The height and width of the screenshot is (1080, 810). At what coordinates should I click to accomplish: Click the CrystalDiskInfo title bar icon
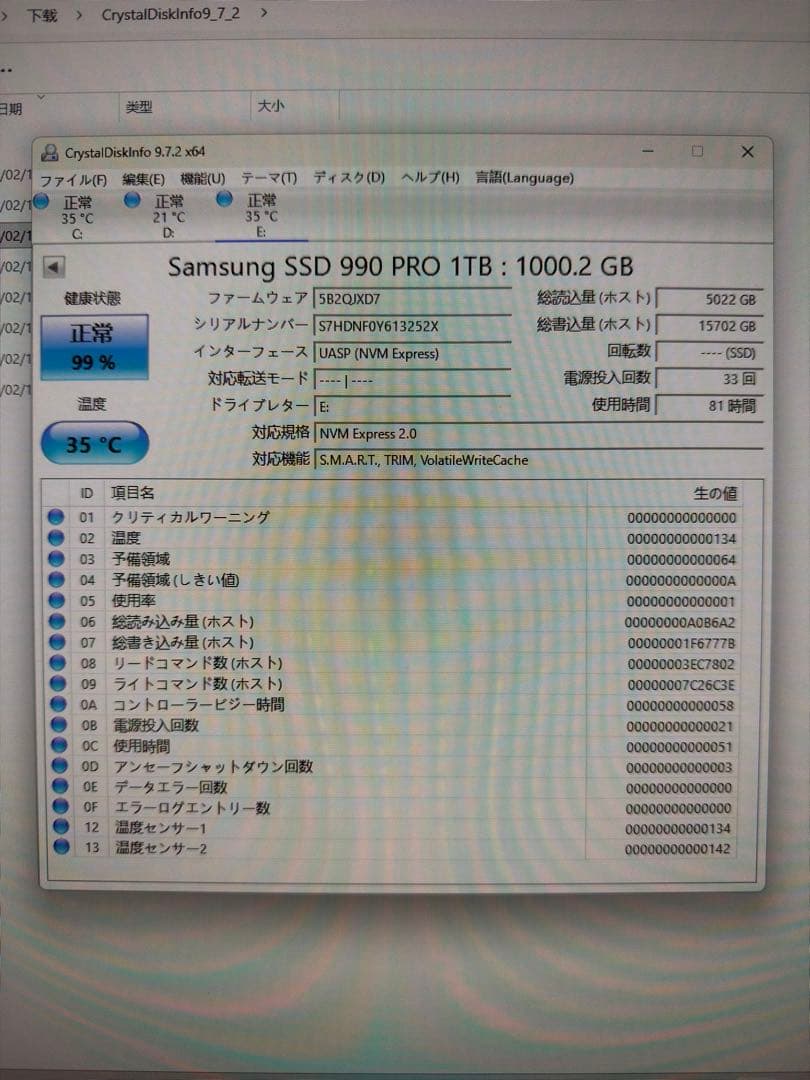(x=50, y=152)
